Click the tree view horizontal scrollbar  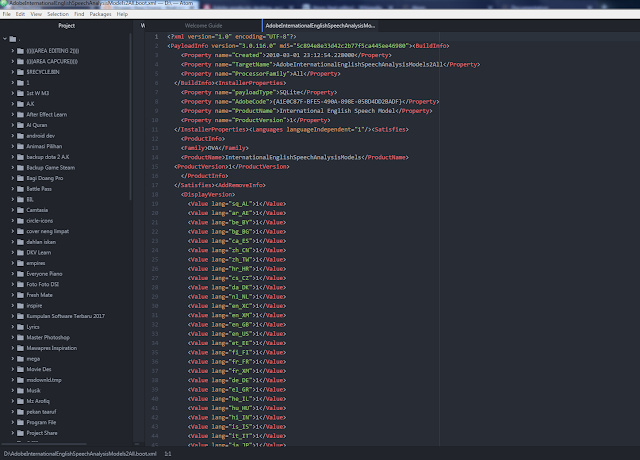point(44,444)
